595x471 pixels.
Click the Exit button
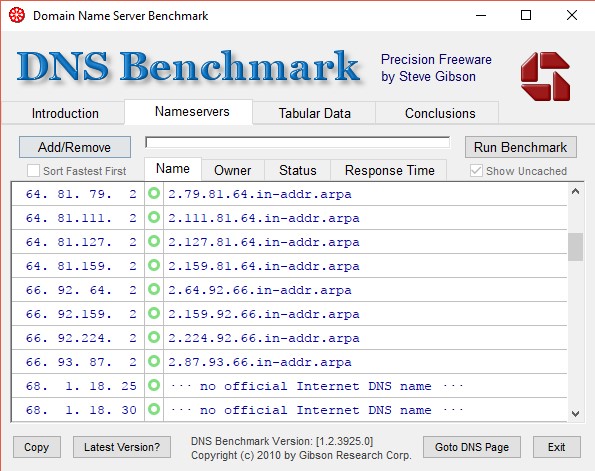[557, 447]
